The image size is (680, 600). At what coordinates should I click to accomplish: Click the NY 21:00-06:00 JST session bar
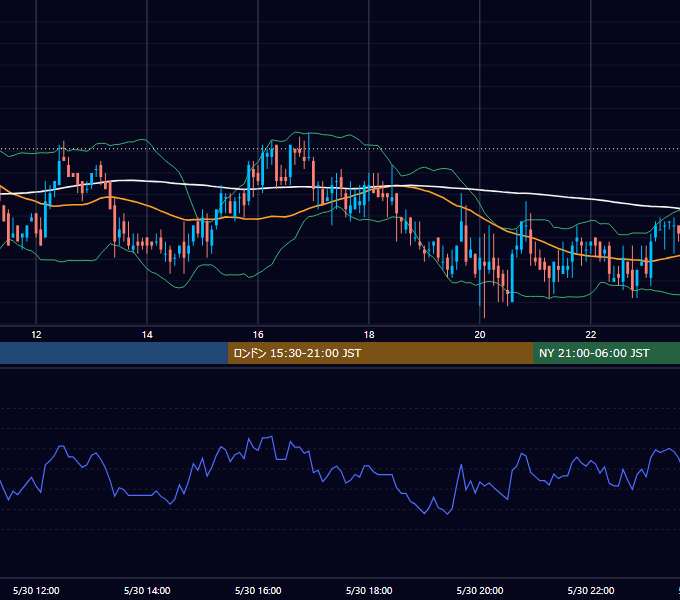(x=606, y=353)
